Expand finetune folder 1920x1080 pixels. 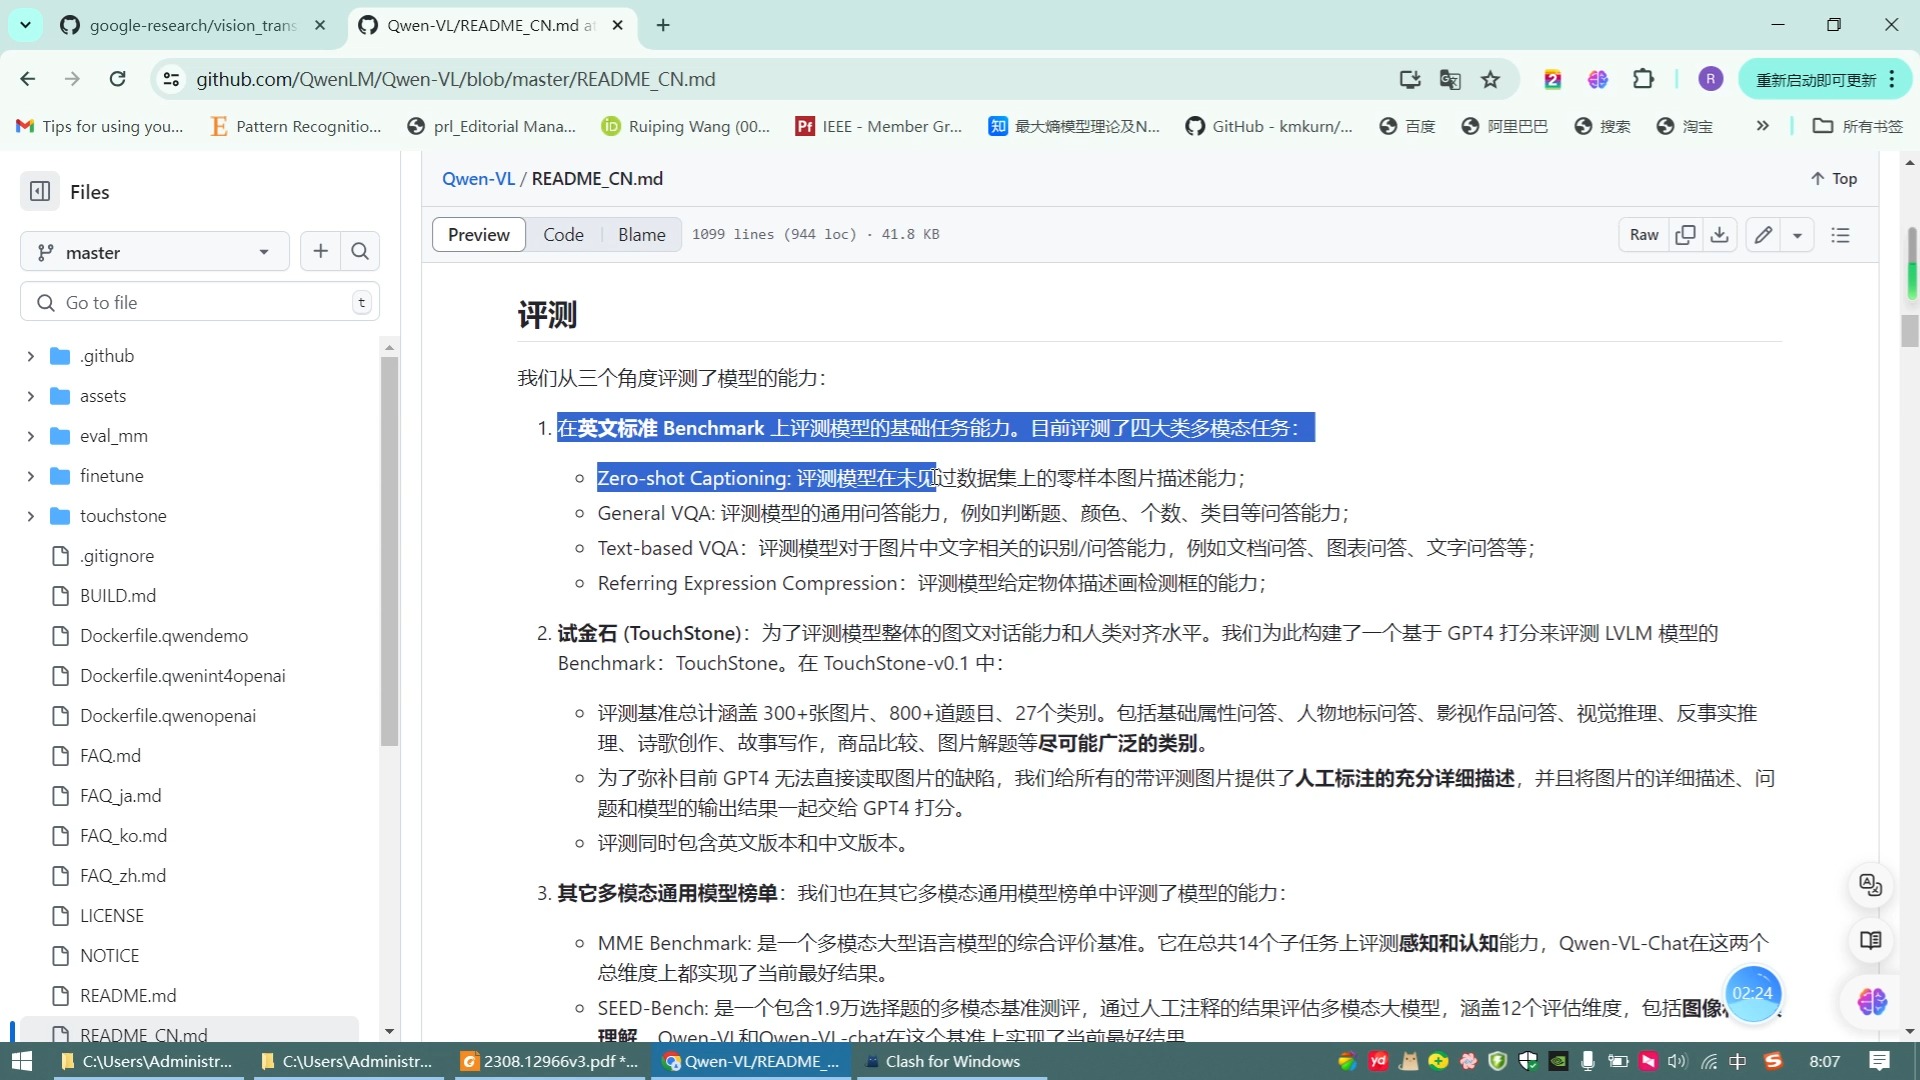pyautogui.click(x=30, y=476)
